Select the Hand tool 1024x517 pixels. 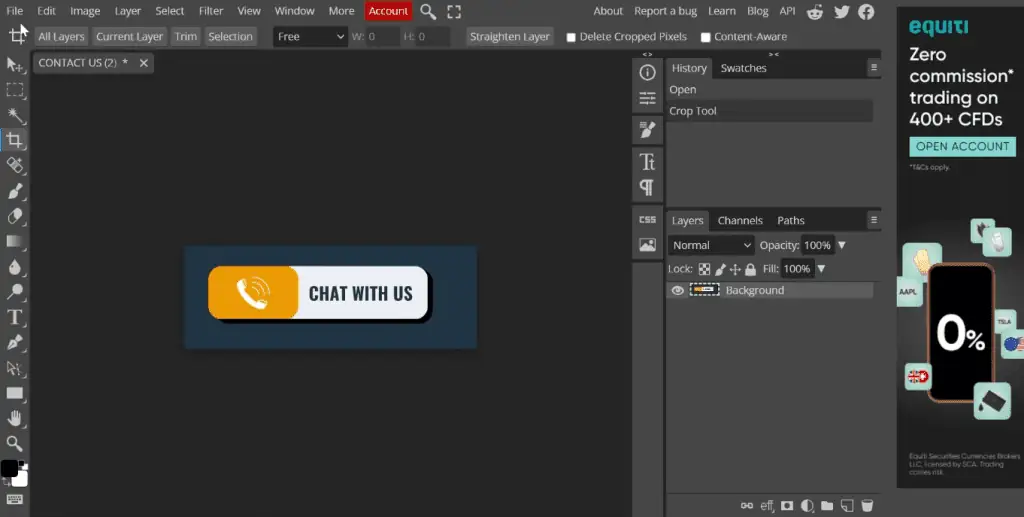click(14, 418)
